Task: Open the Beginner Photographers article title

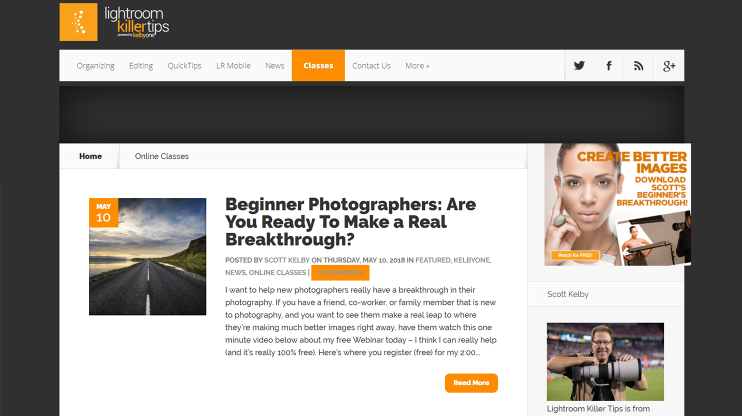Action: point(351,221)
